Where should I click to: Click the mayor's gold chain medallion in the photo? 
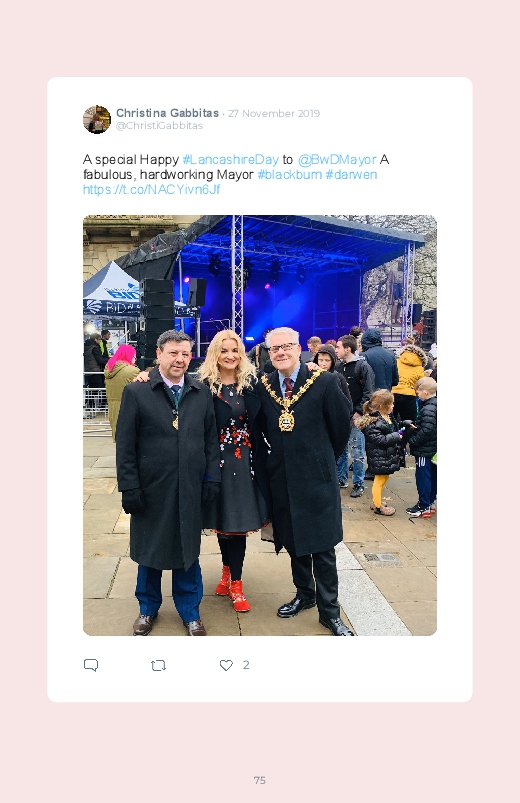[x=286, y=421]
